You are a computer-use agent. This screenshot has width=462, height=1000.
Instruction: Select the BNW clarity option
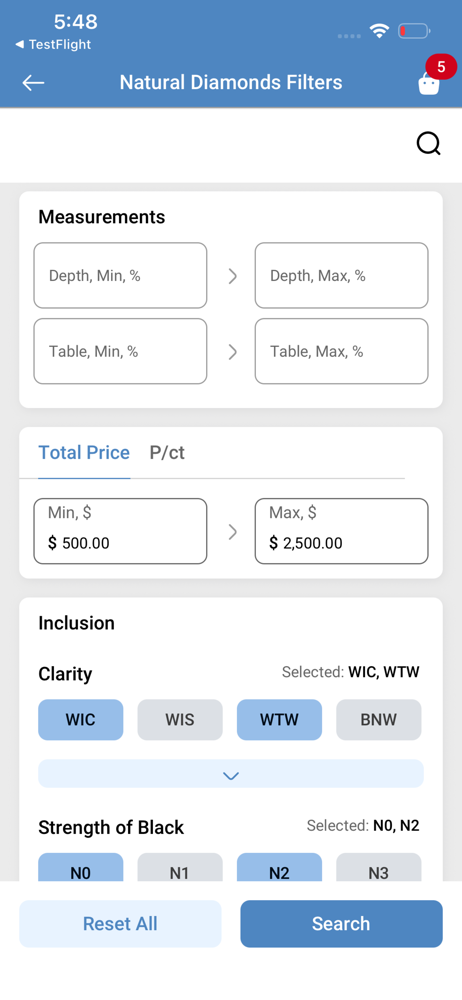click(378, 720)
